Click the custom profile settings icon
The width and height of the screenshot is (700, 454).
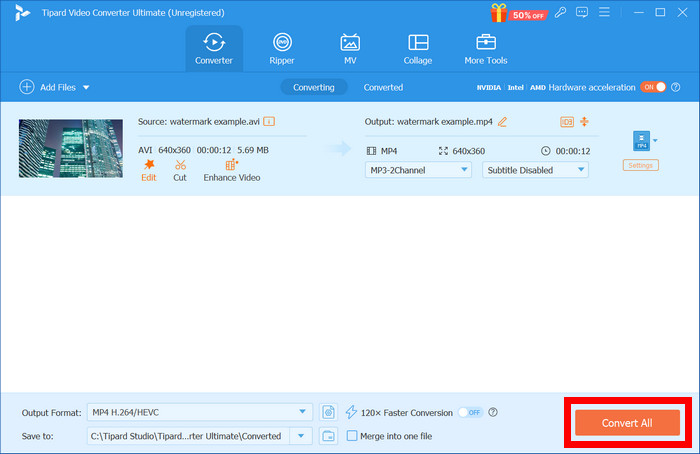click(x=329, y=412)
